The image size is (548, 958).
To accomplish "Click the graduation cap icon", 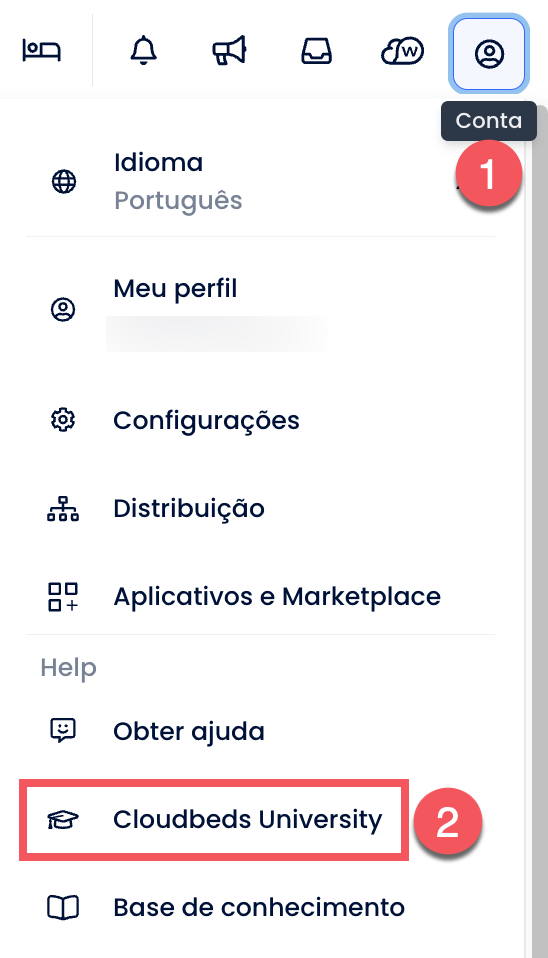I will pyautogui.click(x=63, y=819).
